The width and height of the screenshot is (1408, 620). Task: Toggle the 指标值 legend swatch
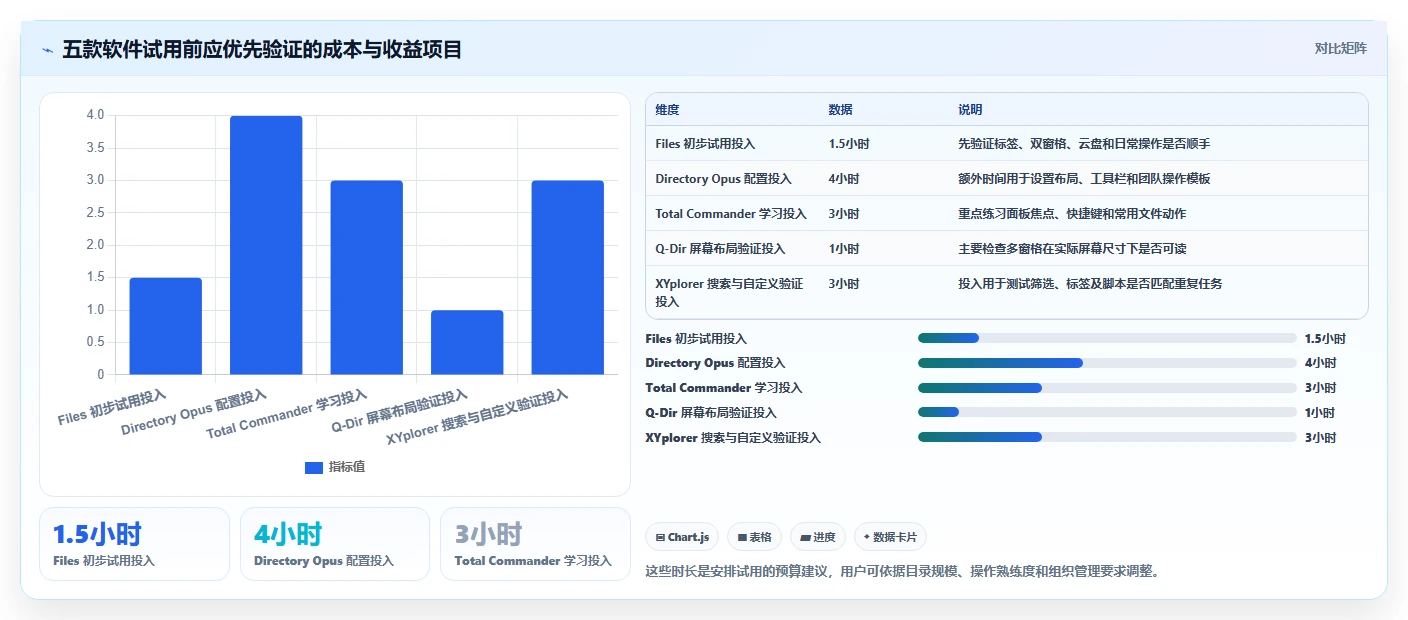coord(313,467)
